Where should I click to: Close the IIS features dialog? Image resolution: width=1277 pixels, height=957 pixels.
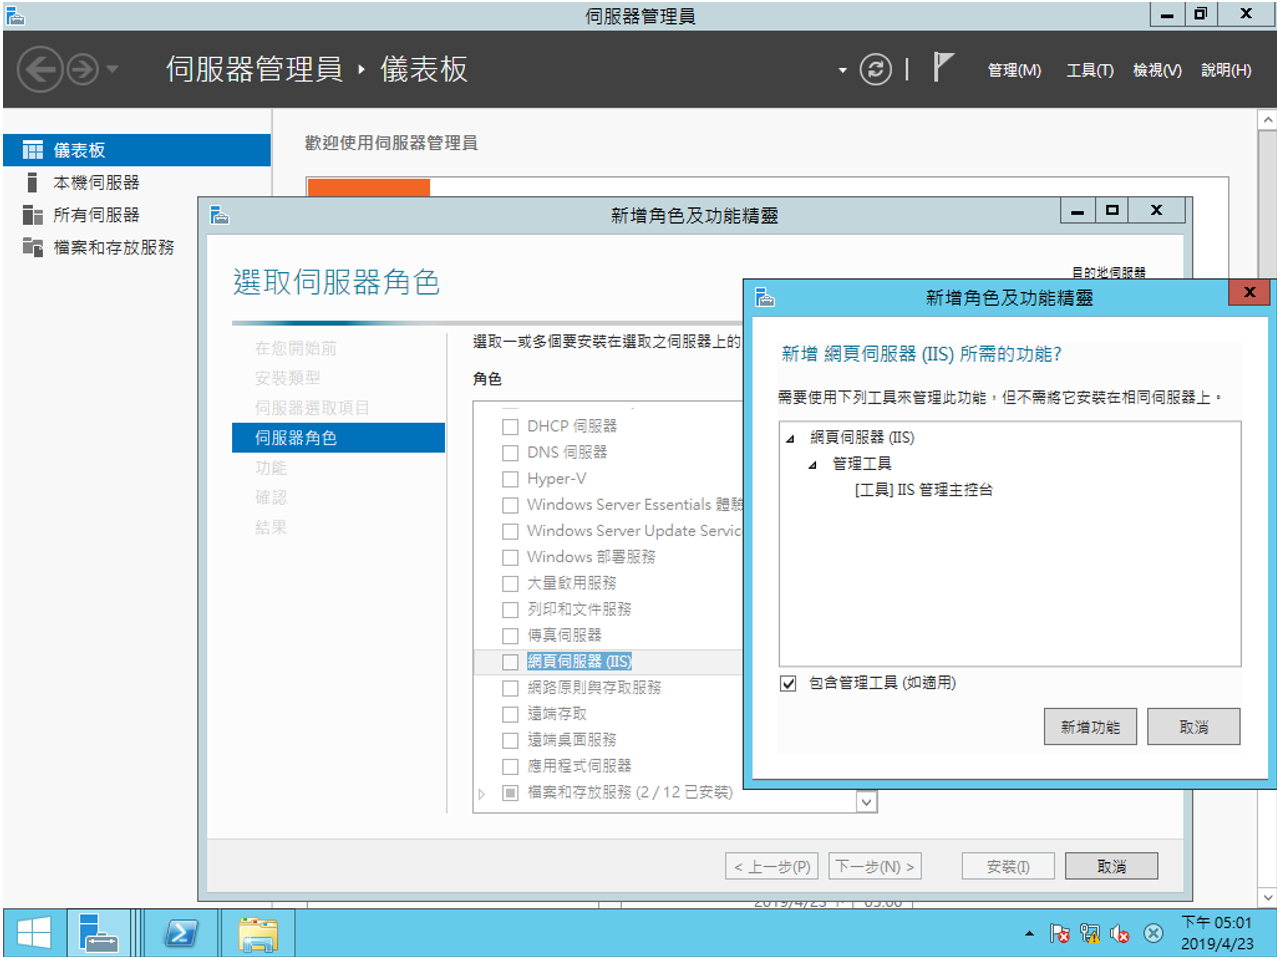point(1249,293)
